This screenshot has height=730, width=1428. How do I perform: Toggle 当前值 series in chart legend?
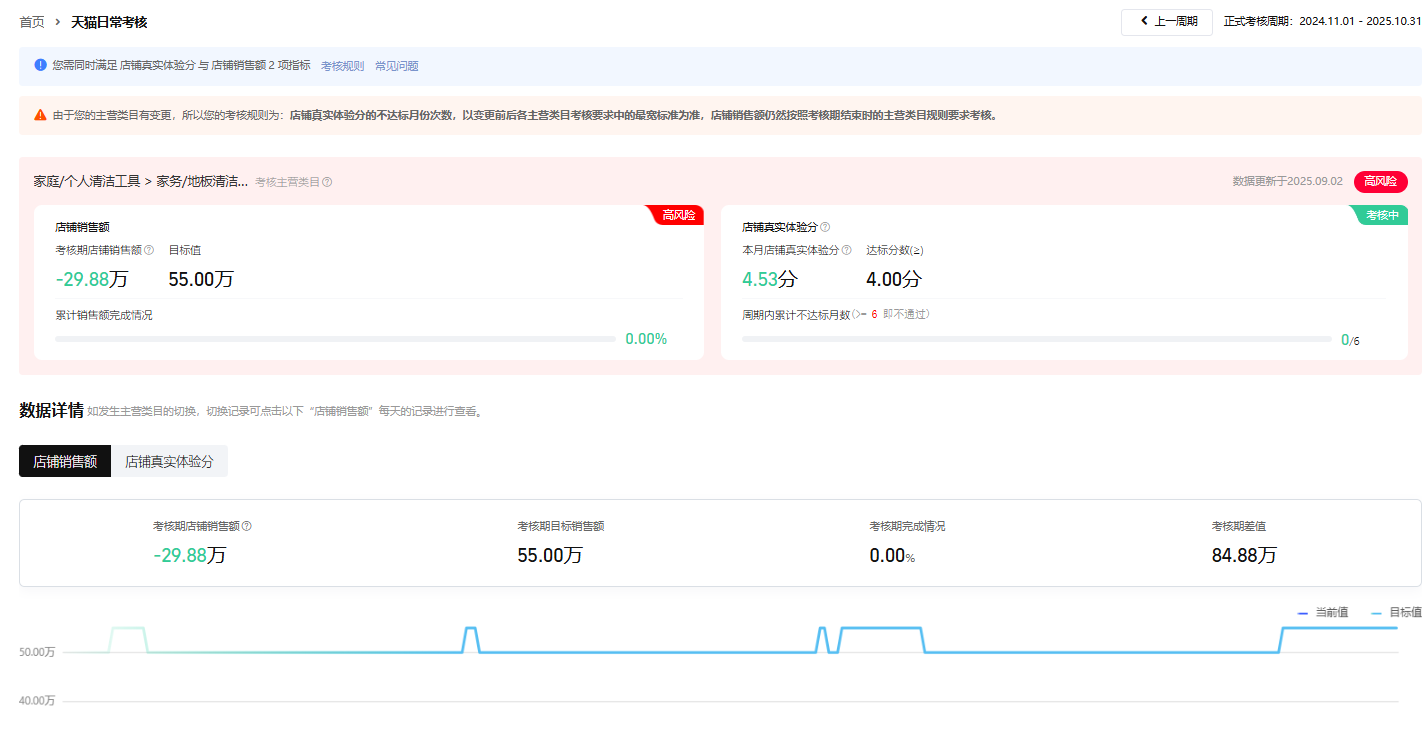(x=1322, y=612)
